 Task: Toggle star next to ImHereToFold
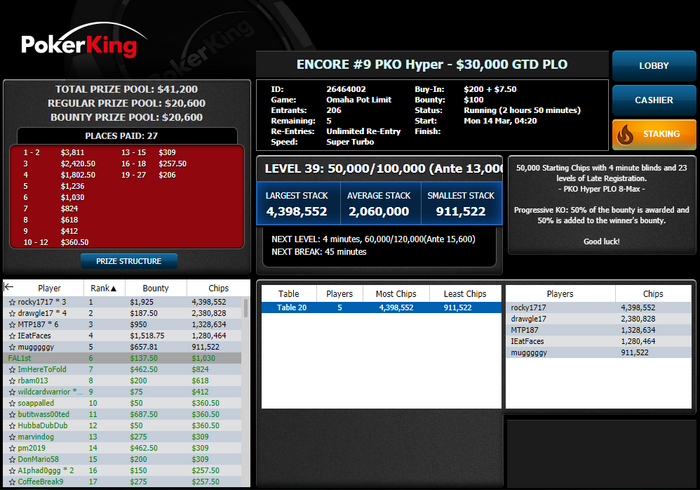click(12, 370)
